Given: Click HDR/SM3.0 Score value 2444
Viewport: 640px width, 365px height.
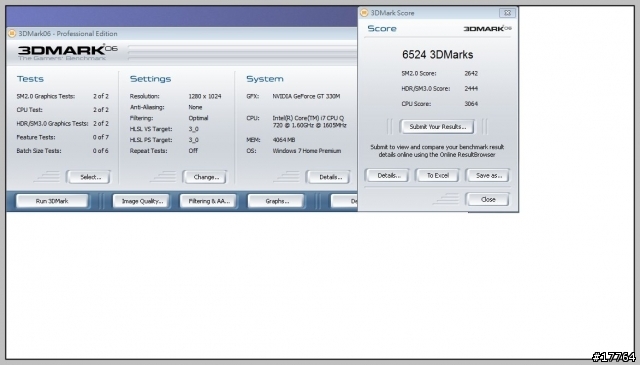Looking at the screenshot, I should (x=471, y=89).
